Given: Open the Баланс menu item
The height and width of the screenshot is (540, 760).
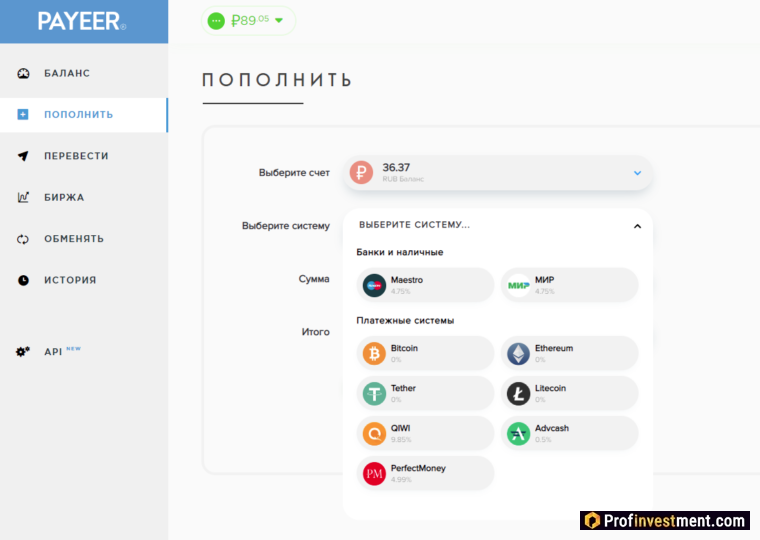Looking at the screenshot, I should (84, 73).
